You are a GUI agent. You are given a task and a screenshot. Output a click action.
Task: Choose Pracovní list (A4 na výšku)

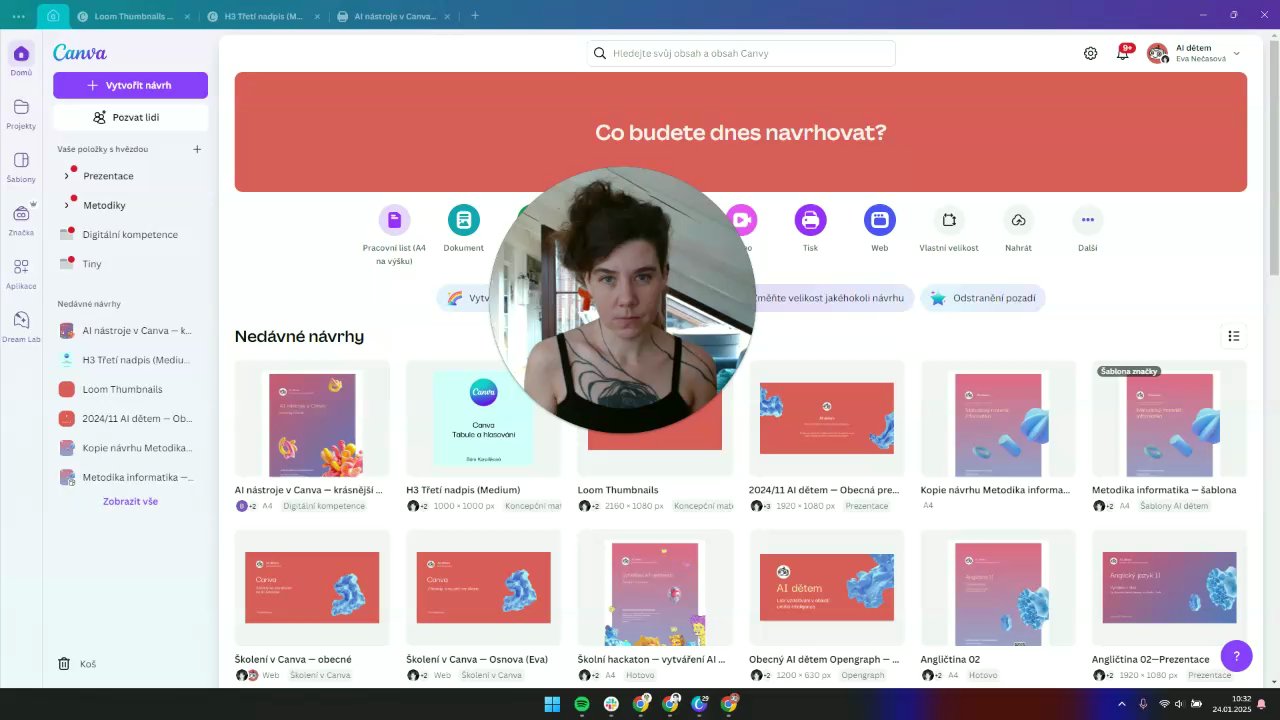[x=394, y=236]
